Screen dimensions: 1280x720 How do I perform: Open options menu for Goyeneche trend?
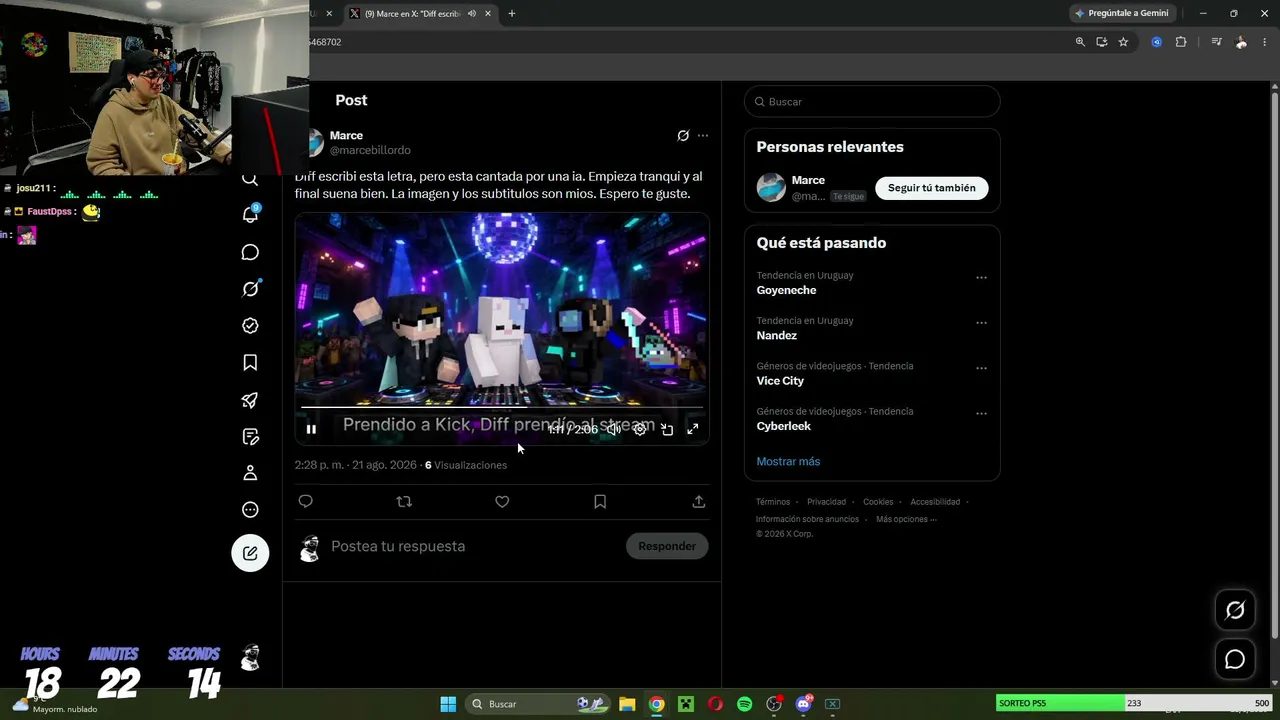tap(981, 278)
